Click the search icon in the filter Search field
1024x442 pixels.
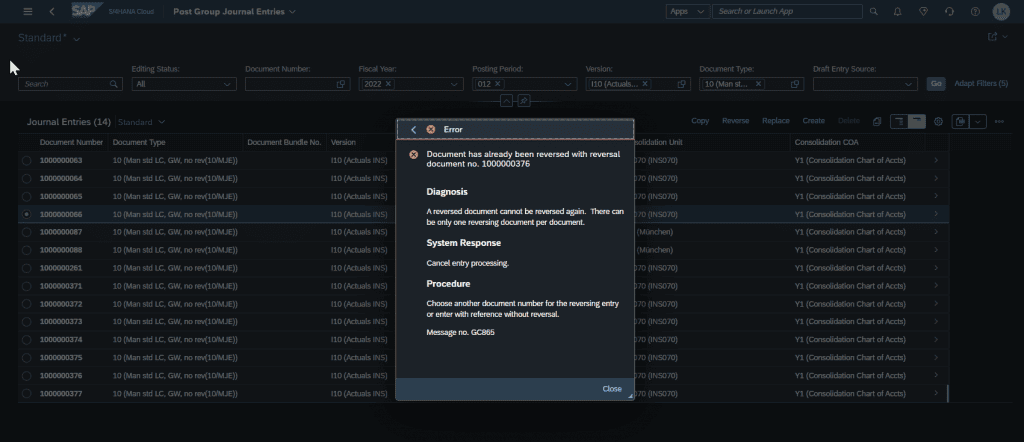[114, 84]
